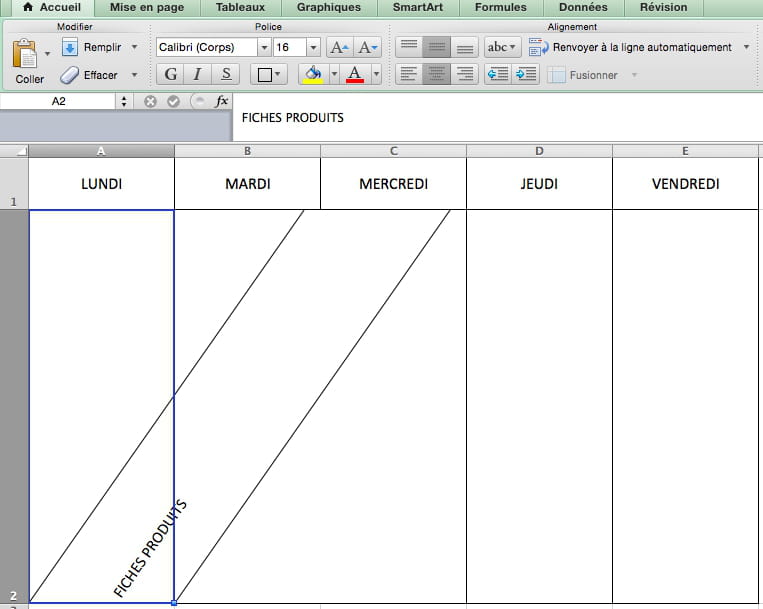Select row 1 header
The height and width of the screenshot is (609, 763).
click(x=14, y=183)
